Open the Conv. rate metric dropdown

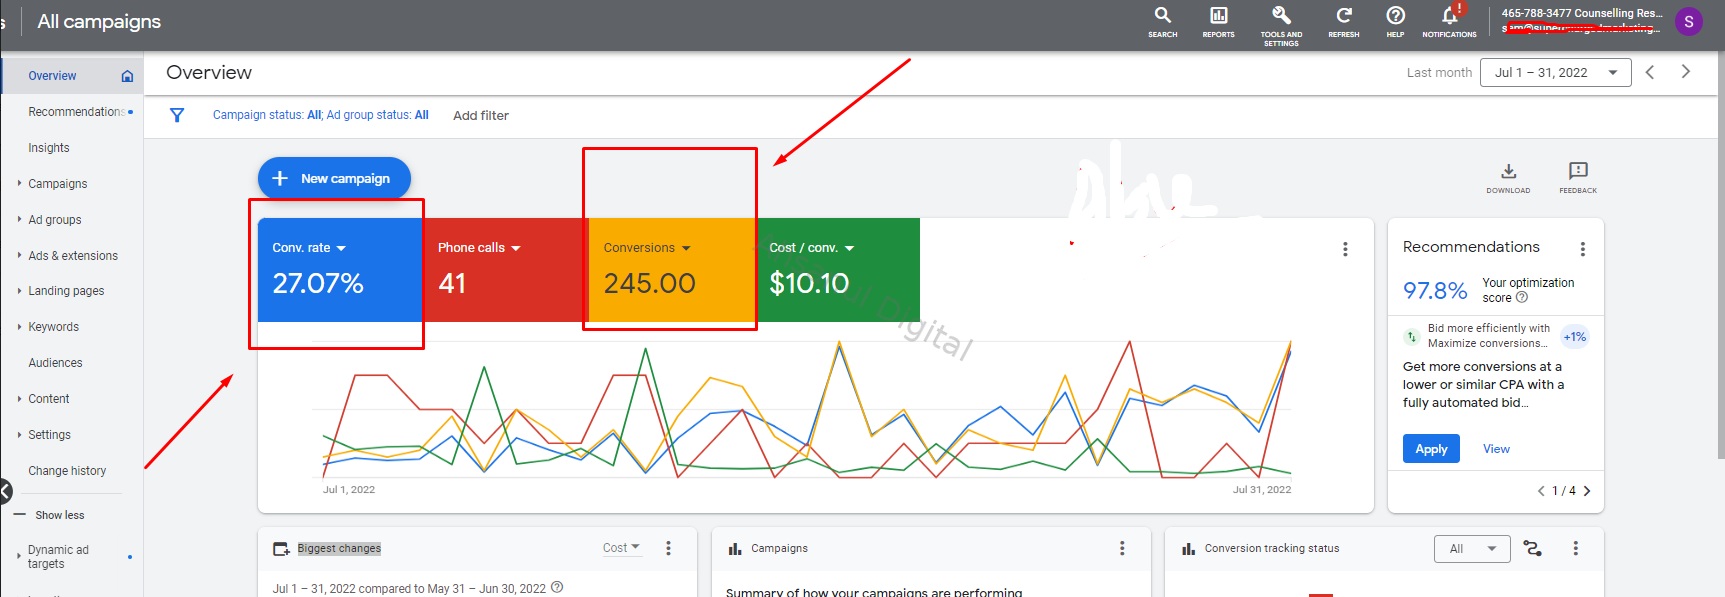point(309,248)
